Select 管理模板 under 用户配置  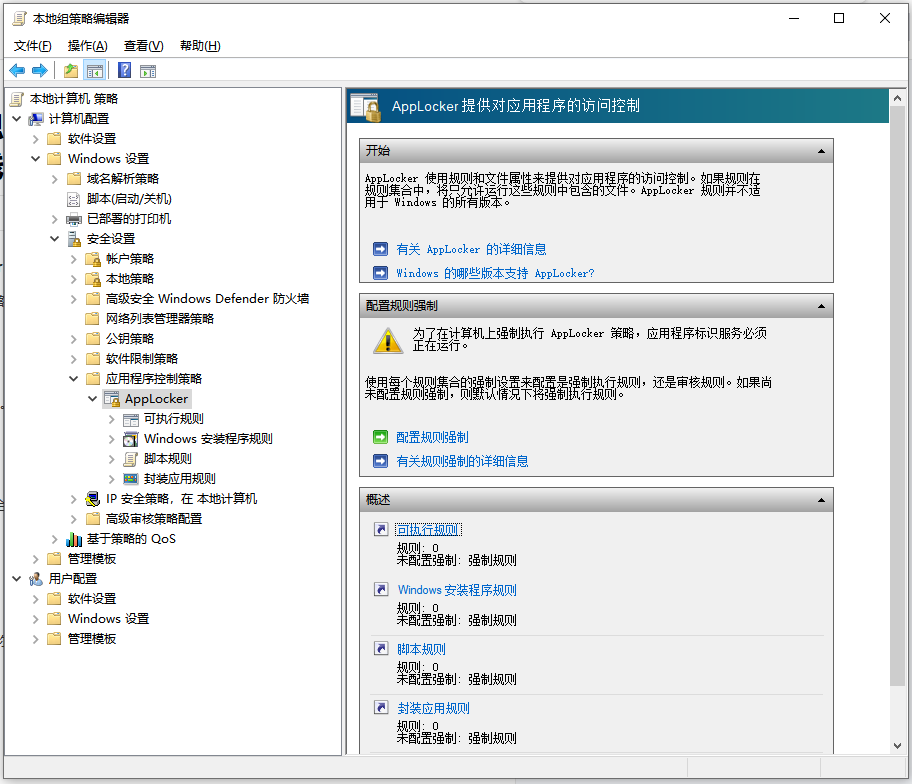click(x=92, y=639)
